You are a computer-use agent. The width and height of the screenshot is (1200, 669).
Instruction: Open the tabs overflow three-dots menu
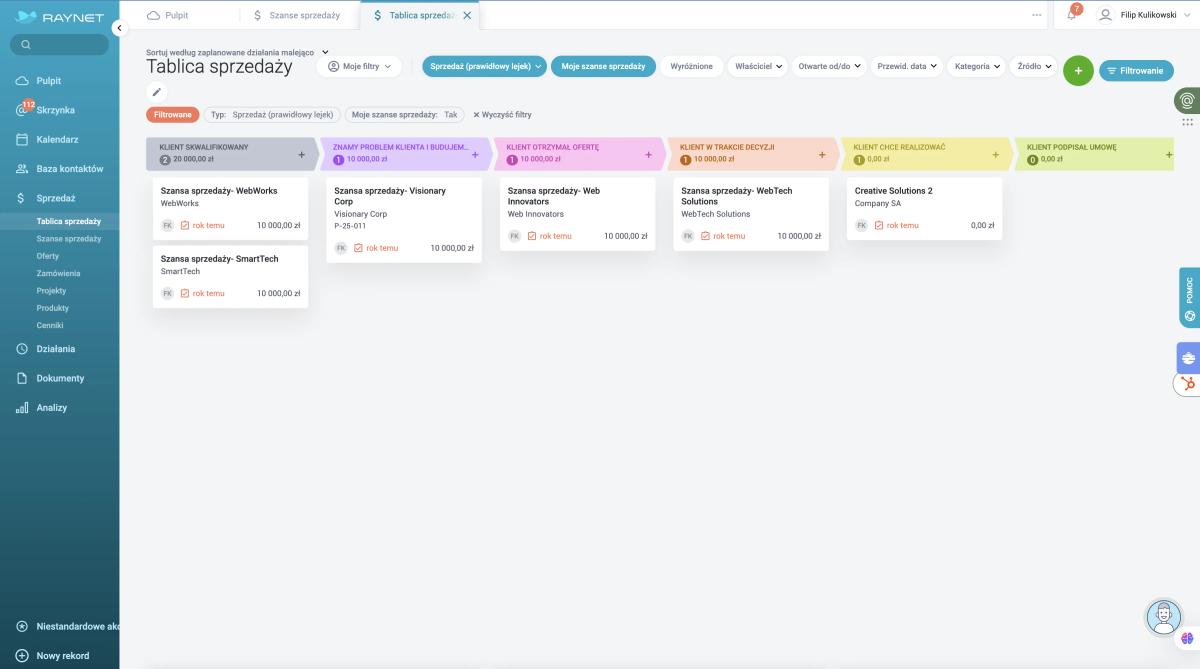click(1037, 15)
